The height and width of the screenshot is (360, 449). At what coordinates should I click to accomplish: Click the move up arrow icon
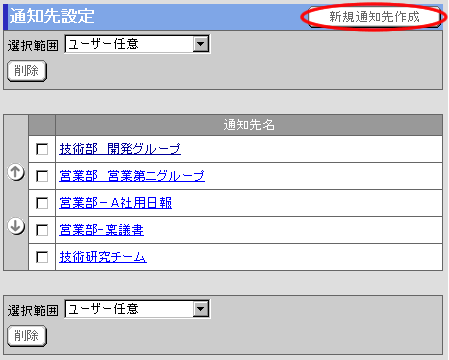coord(16,172)
